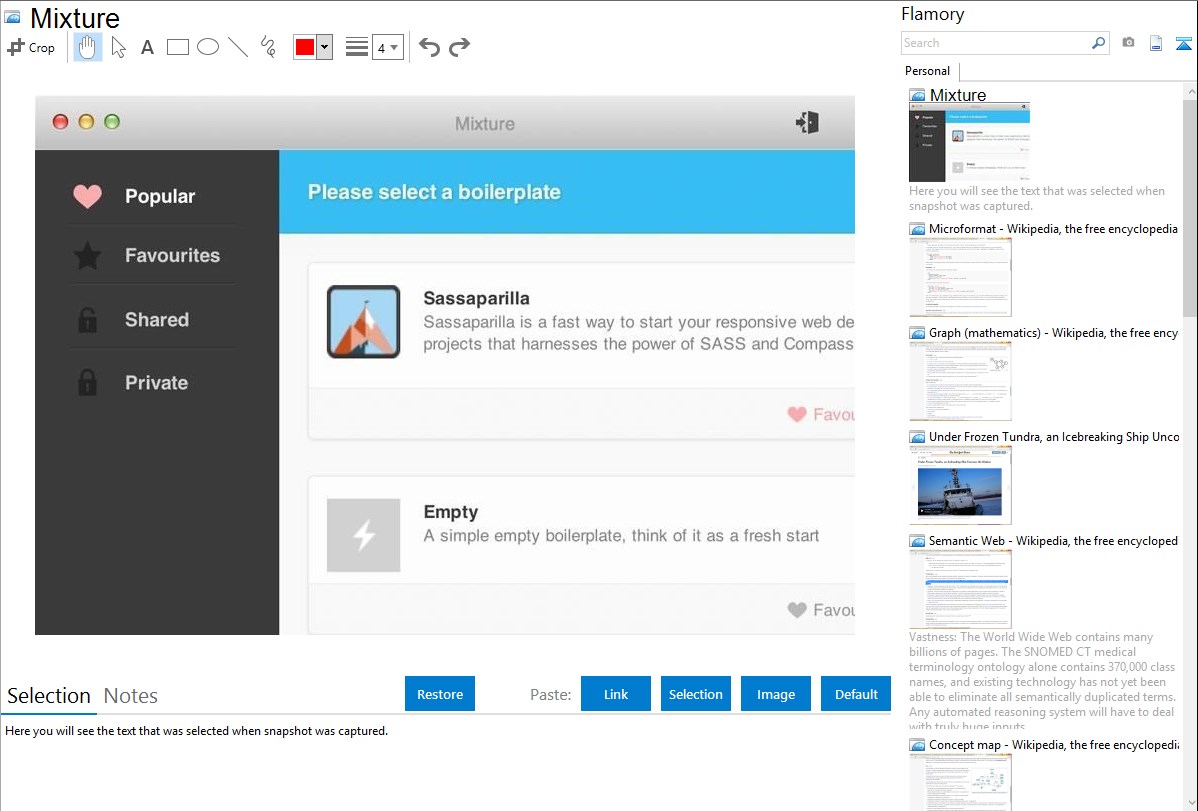Select Popular in the Mixture sidebar
Screen dimensions: 1198x811
pos(160,196)
